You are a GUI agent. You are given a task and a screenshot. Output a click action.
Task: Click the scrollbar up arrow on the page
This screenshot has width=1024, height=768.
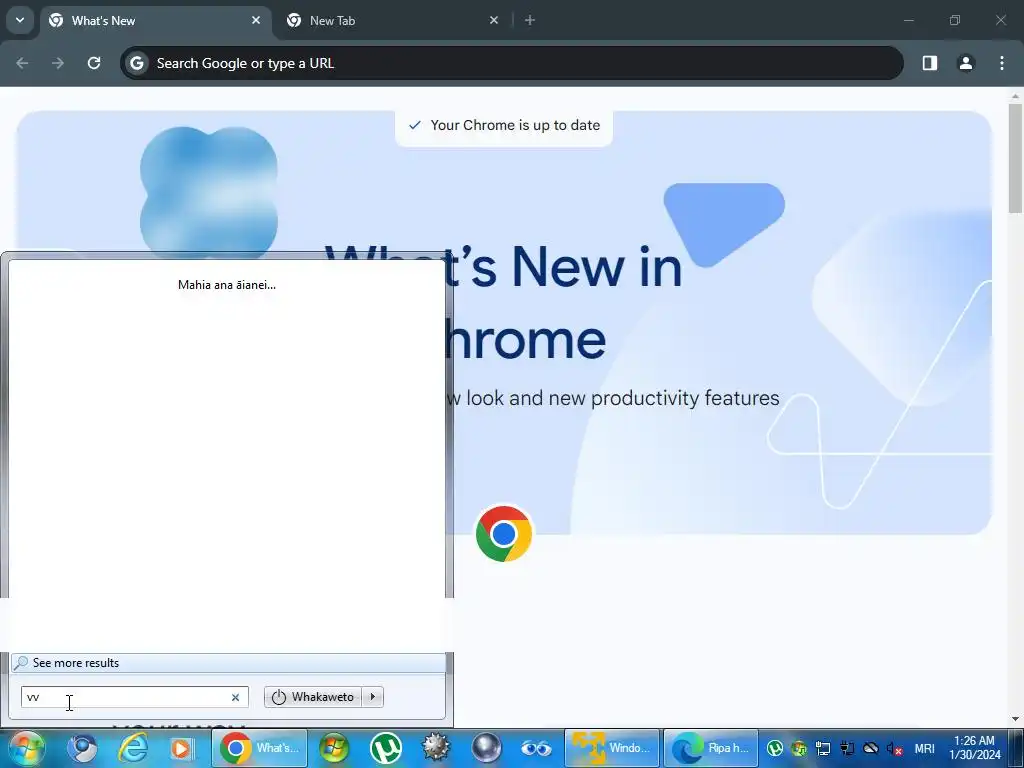(1015, 95)
